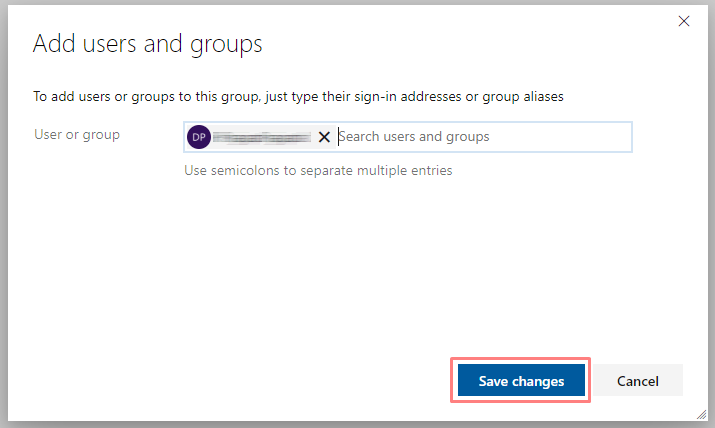Image resolution: width=715 pixels, height=428 pixels.
Task: Close the Add users and groups dialog
Action: pos(684,21)
